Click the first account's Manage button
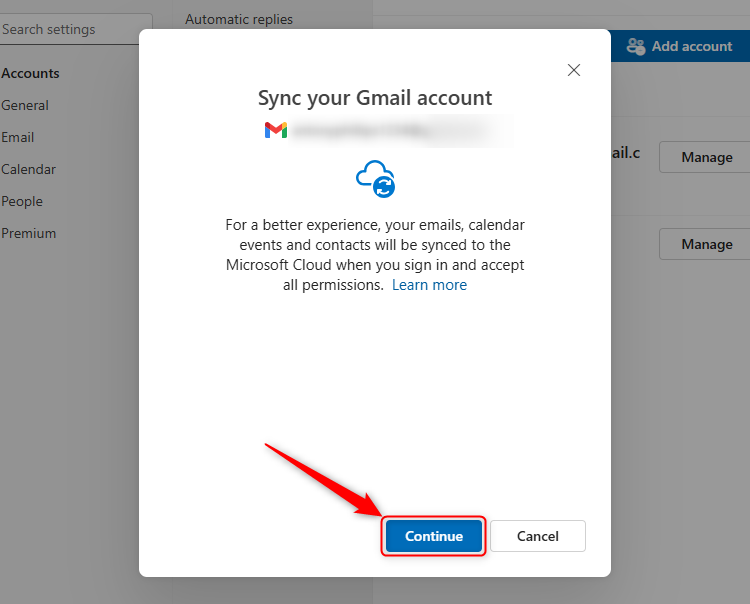Viewport: 750px width, 604px height. pyautogui.click(x=706, y=157)
